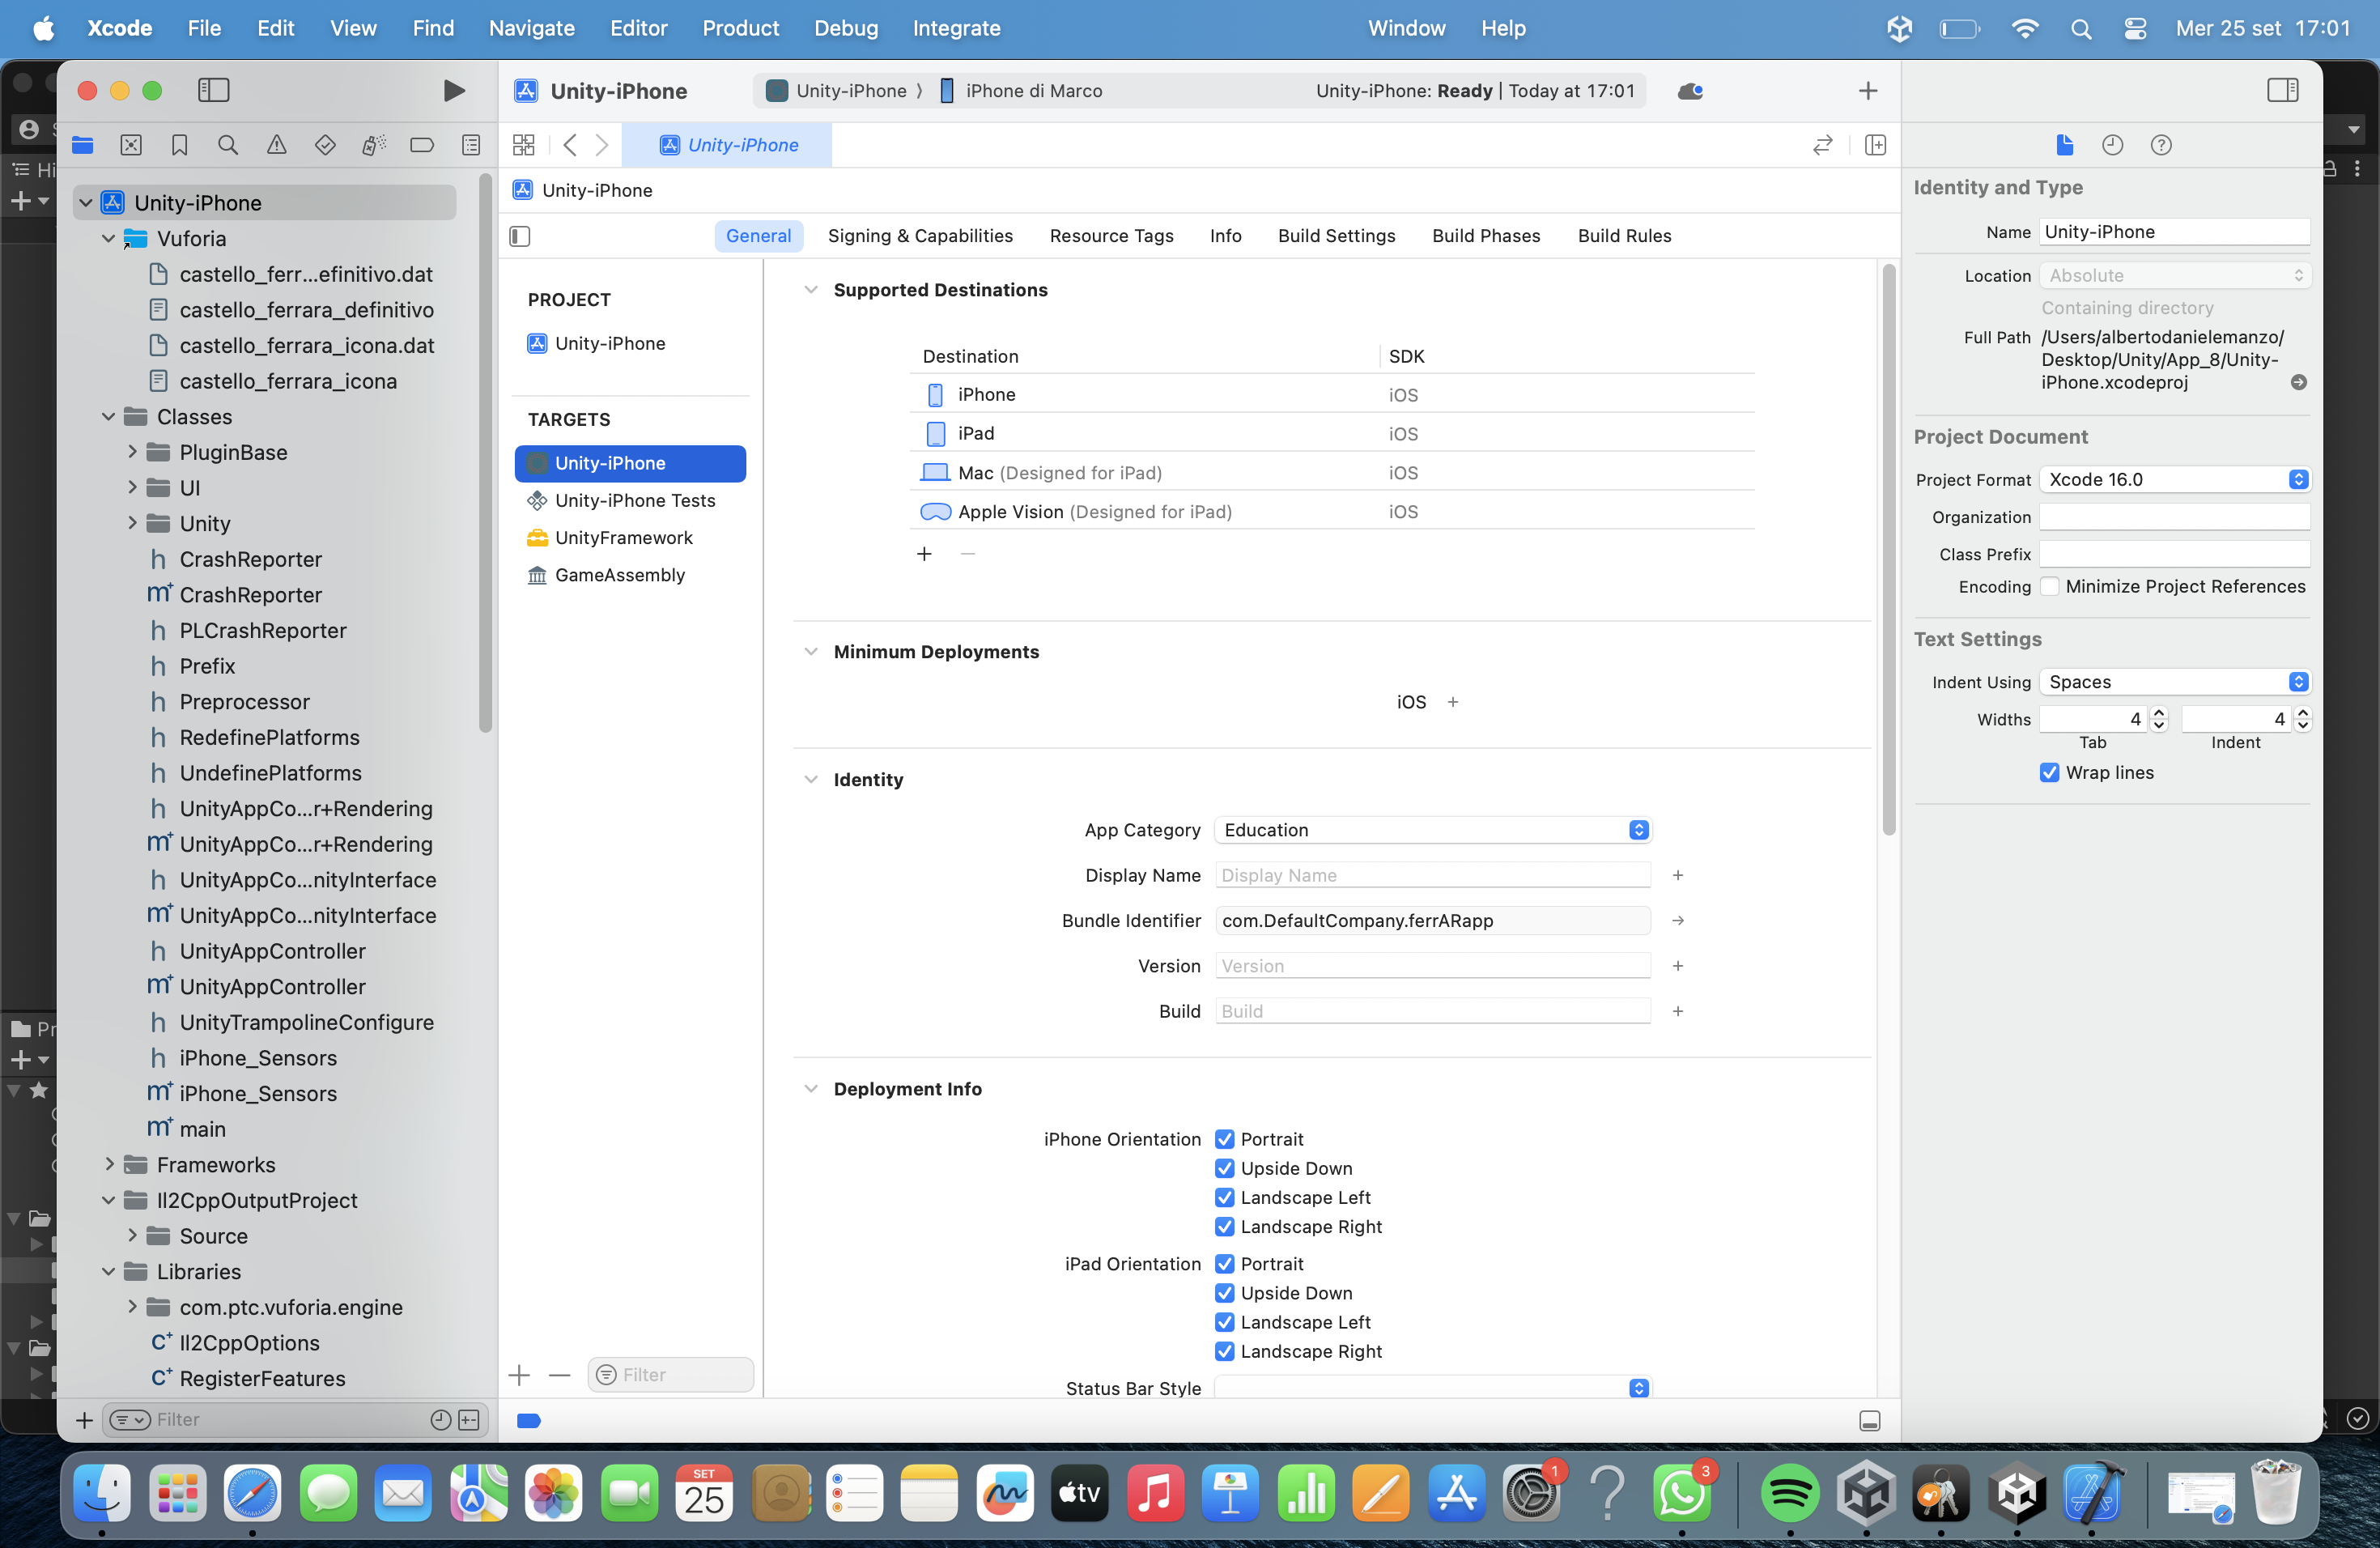This screenshot has height=1548, width=2380.
Task: Collapse the Supported Destinations section
Action: (x=811, y=290)
